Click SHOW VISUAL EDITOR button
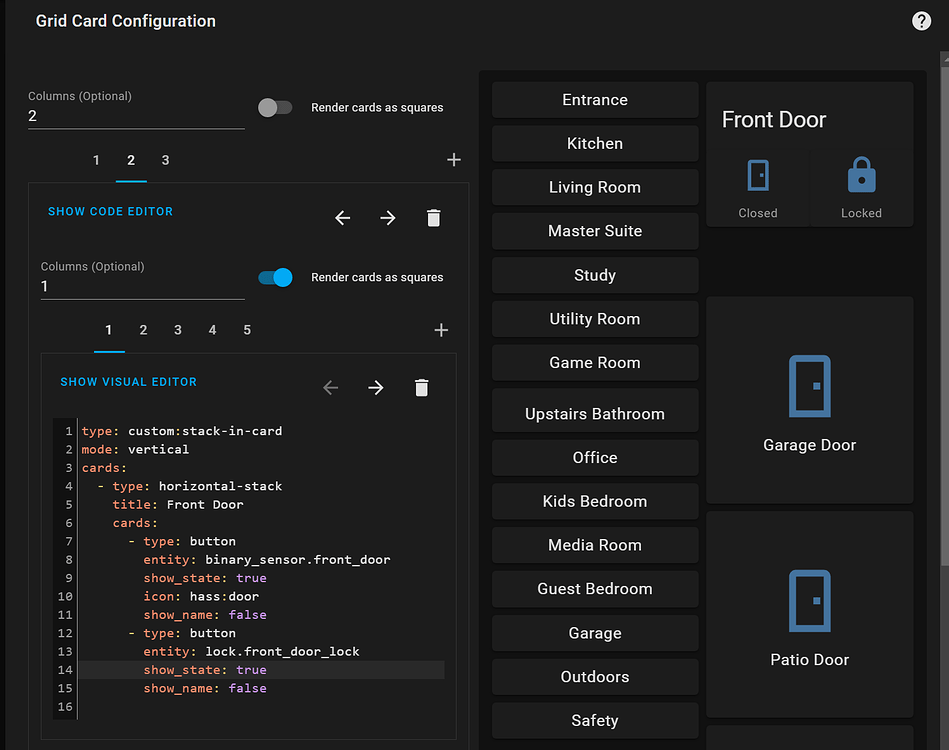 coord(128,382)
